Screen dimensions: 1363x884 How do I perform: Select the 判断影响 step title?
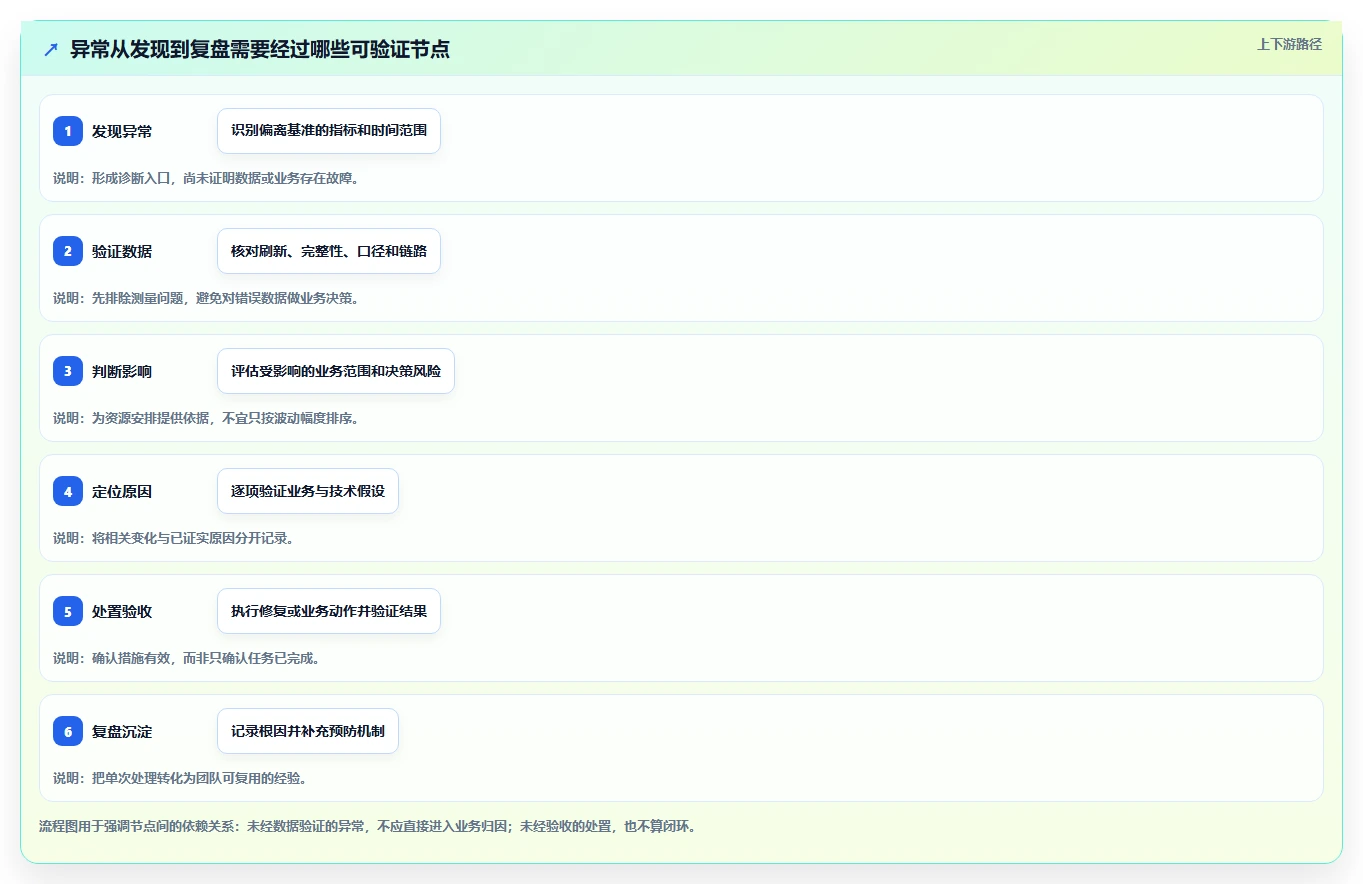[x=122, y=371]
